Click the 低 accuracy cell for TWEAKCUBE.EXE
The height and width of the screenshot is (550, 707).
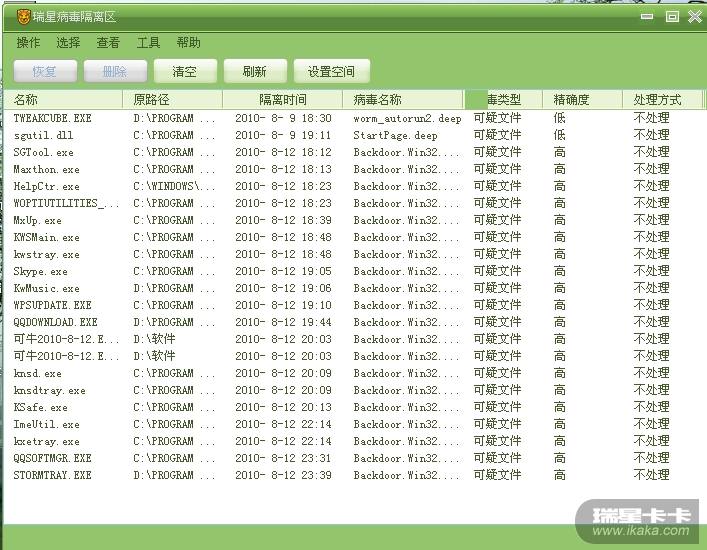point(560,118)
